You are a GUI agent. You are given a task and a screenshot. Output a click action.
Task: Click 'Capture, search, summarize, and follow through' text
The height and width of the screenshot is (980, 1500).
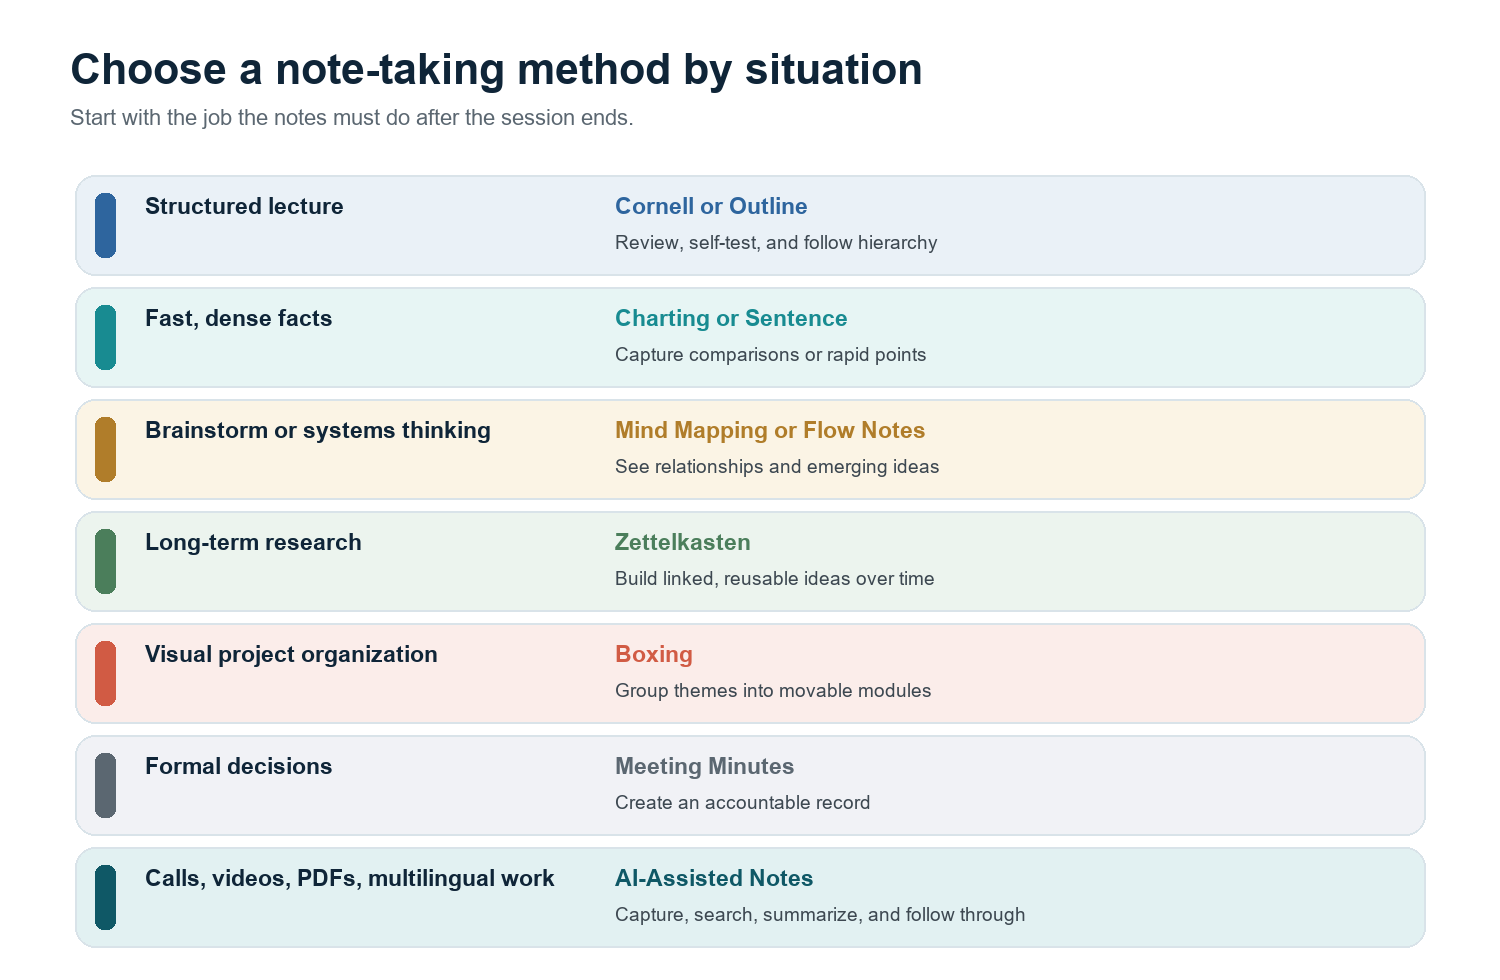[x=820, y=914]
